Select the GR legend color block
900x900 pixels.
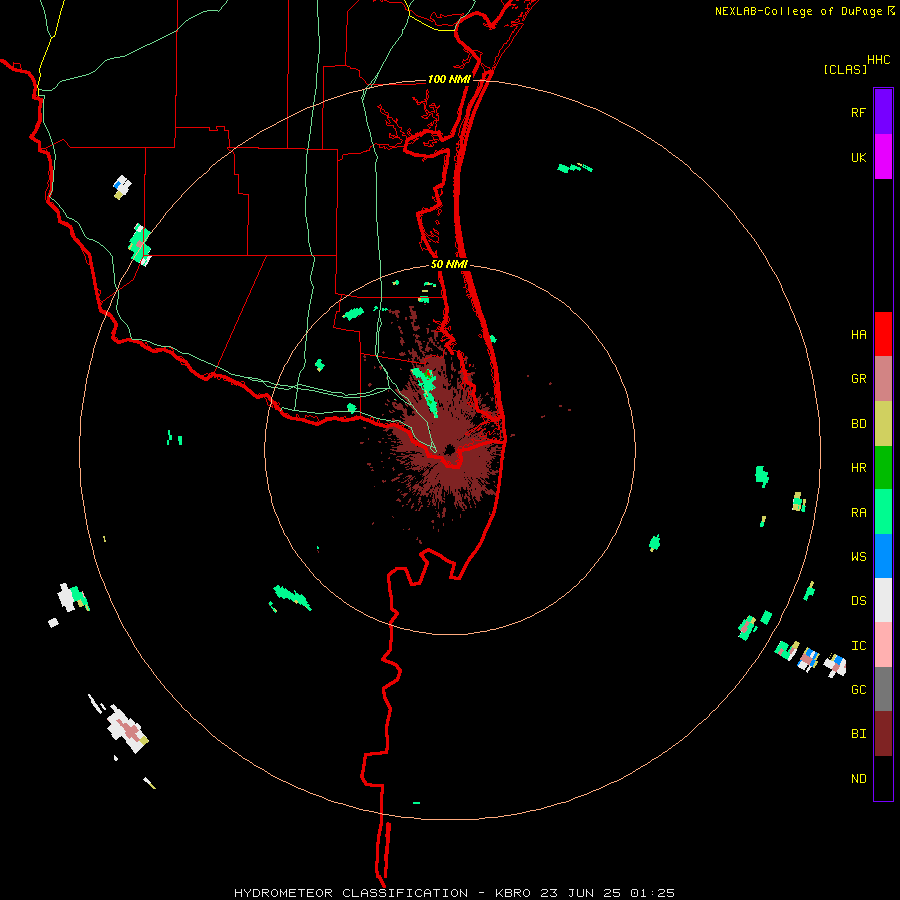(x=883, y=378)
